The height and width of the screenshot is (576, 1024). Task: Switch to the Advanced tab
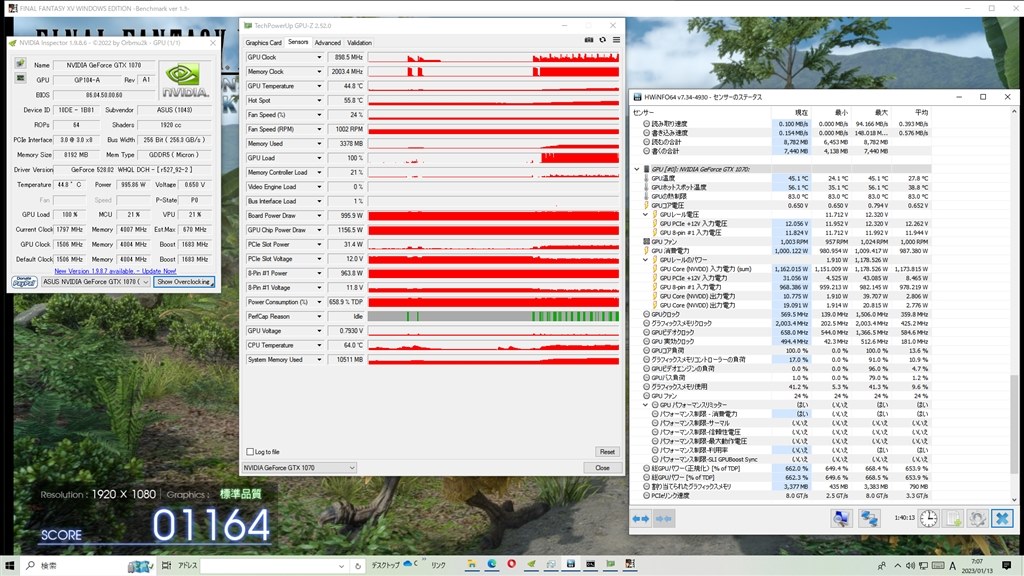327,42
